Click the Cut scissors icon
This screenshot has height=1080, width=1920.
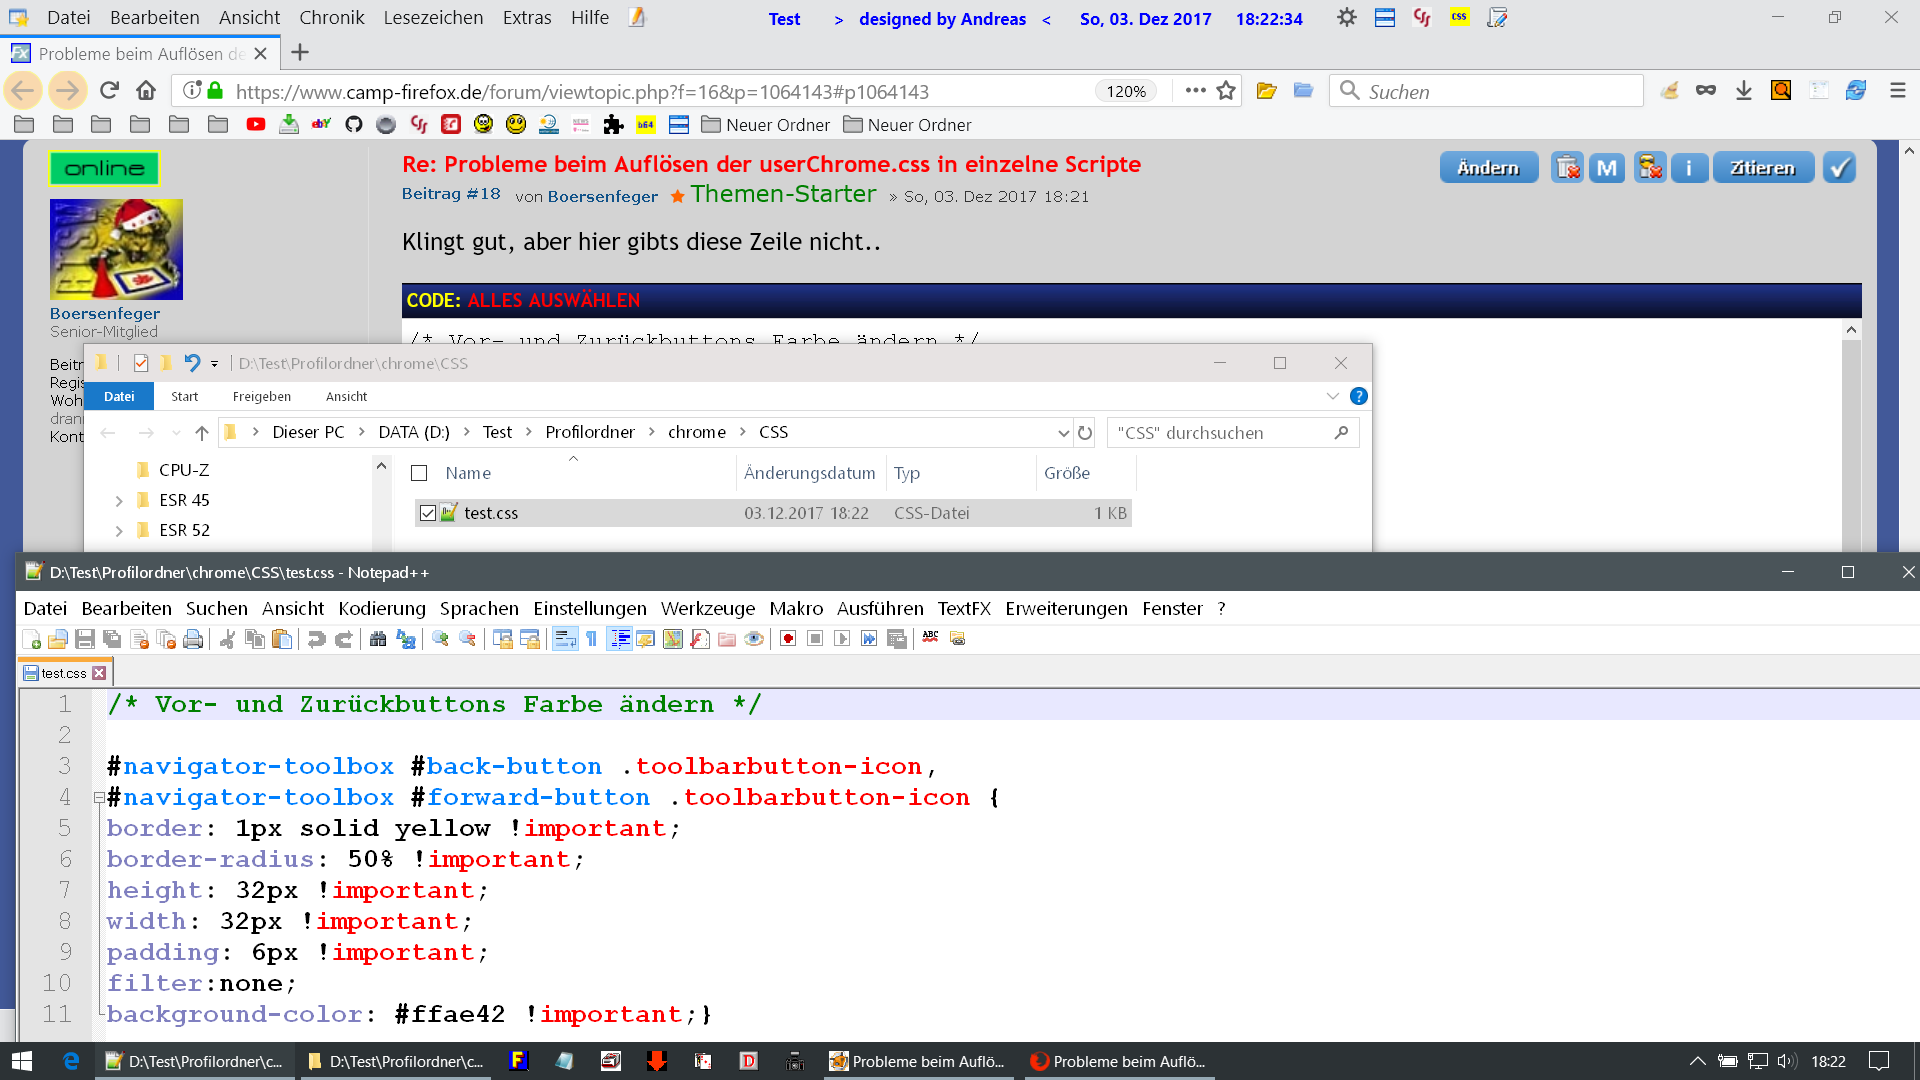pos(228,639)
